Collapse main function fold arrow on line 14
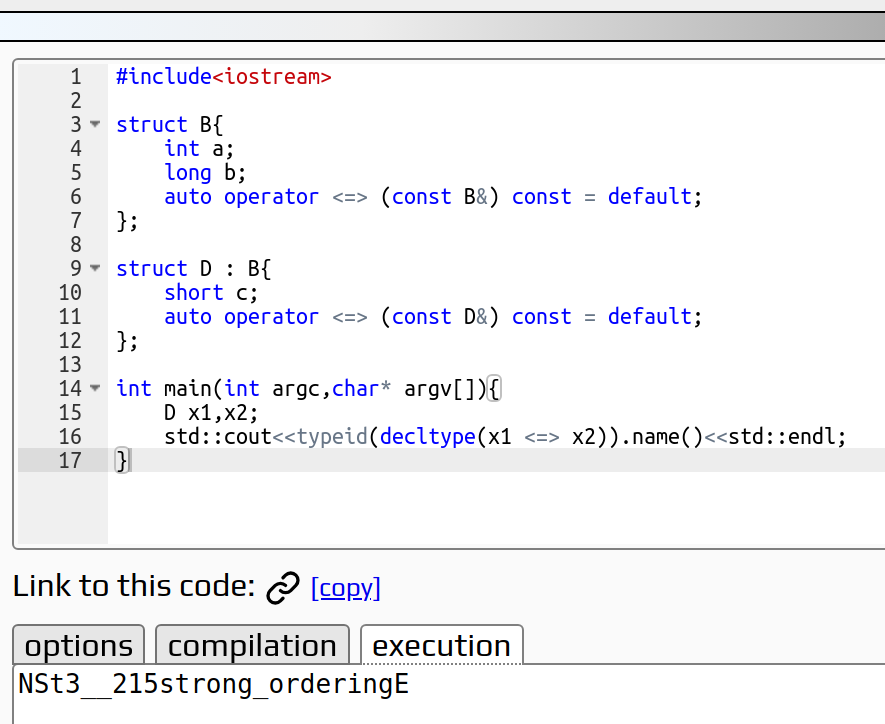The height and width of the screenshot is (724, 885). (95, 388)
